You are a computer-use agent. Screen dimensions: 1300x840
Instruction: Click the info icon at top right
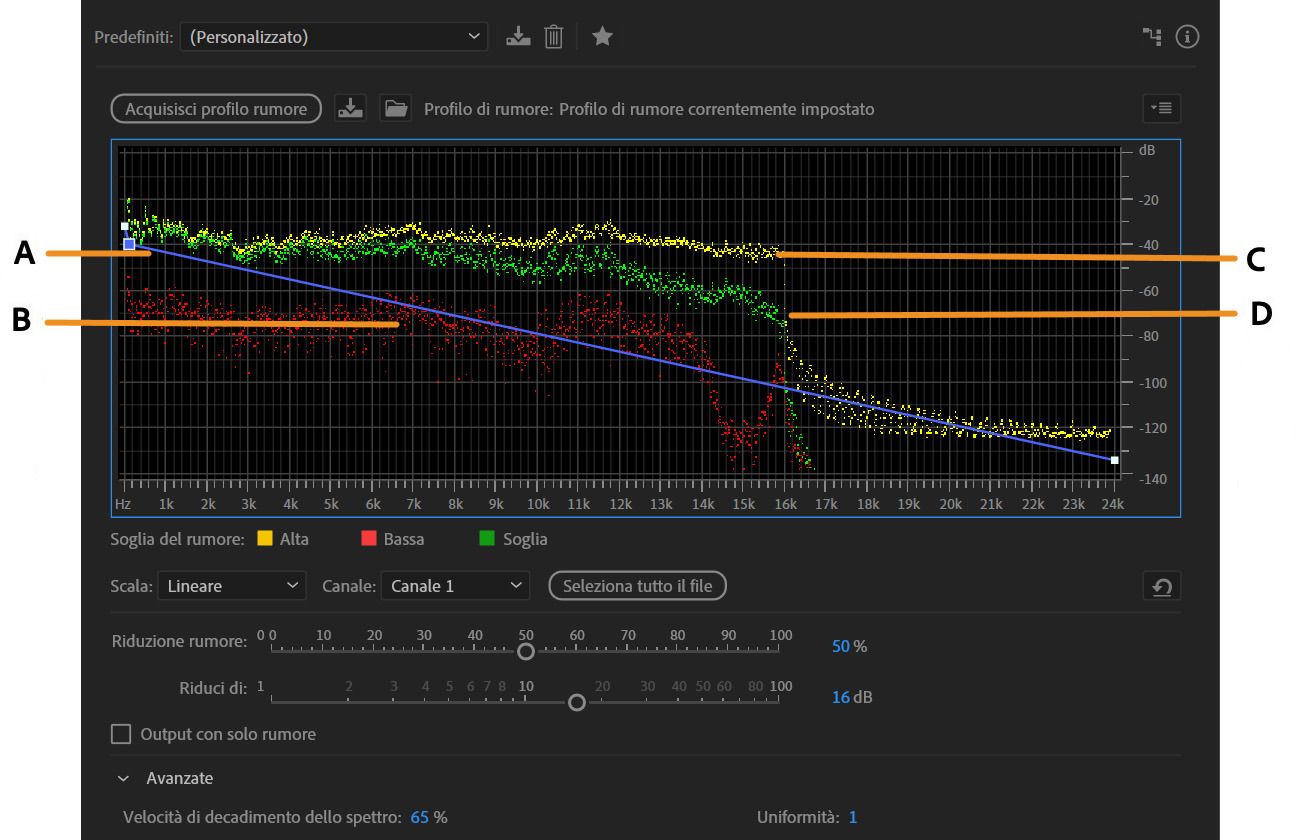(1187, 37)
